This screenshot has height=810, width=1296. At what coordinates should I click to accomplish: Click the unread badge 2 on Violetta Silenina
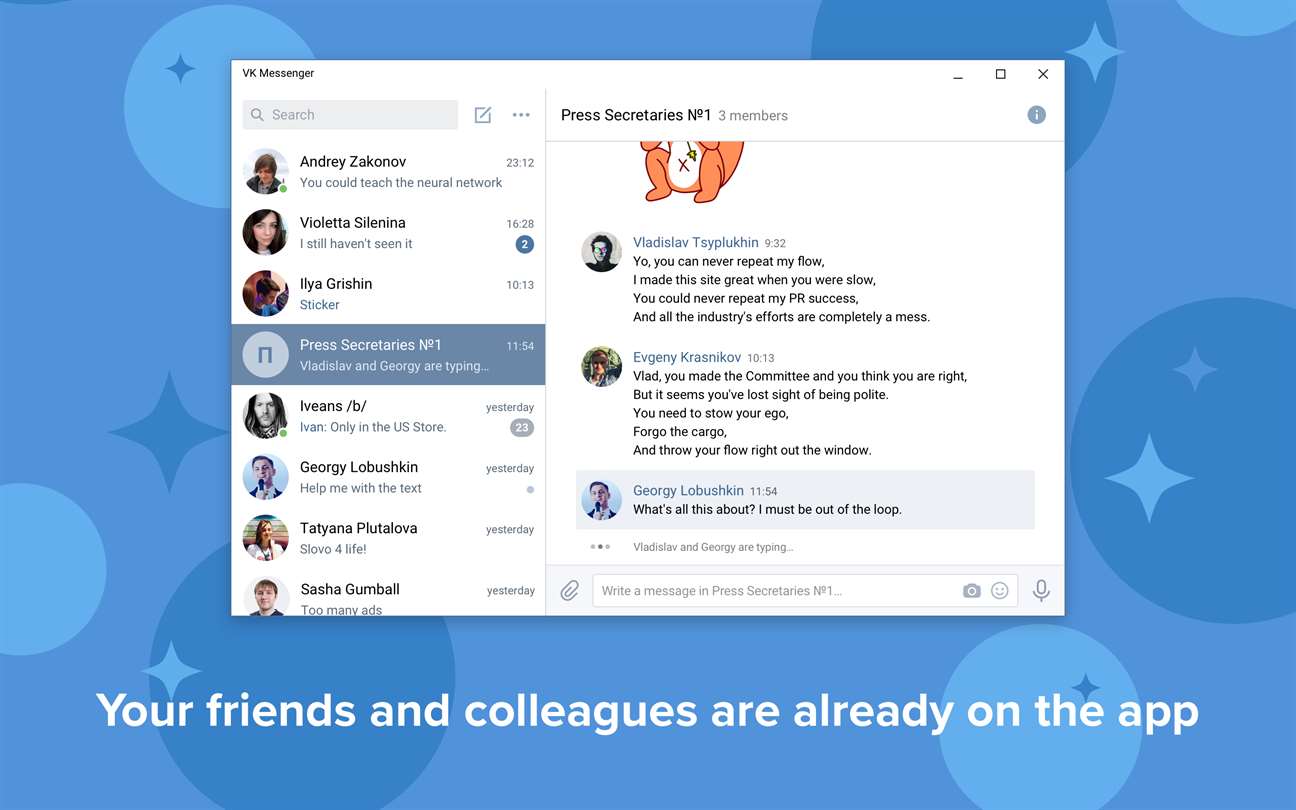pos(525,244)
